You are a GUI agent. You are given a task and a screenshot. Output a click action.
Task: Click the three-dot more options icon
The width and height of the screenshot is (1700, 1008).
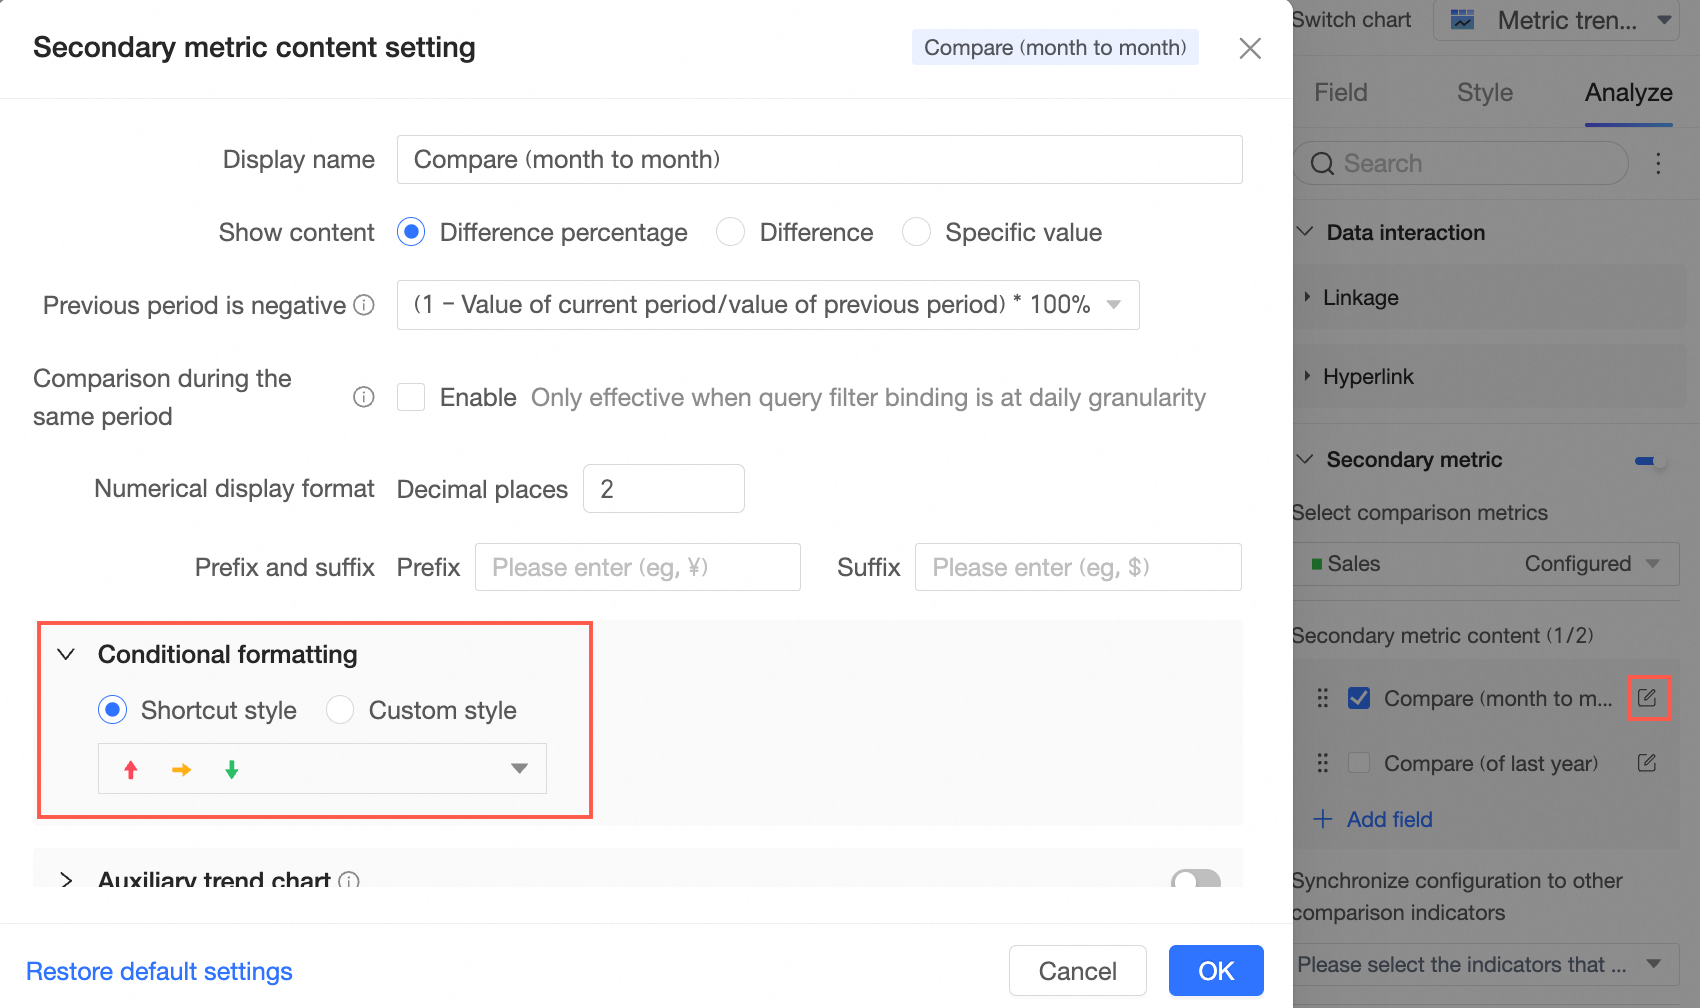pyautogui.click(x=1658, y=163)
